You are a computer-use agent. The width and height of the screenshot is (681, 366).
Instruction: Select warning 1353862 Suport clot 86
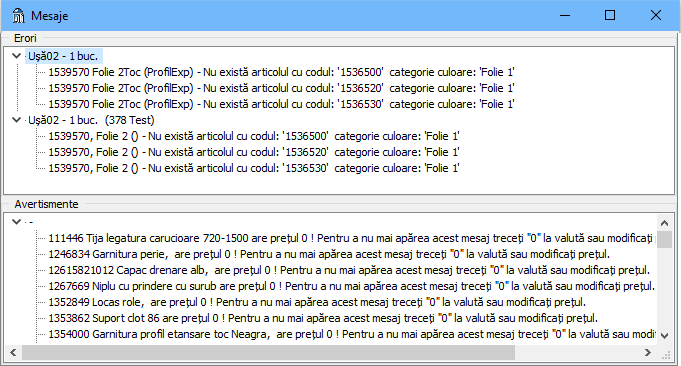(x=323, y=318)
